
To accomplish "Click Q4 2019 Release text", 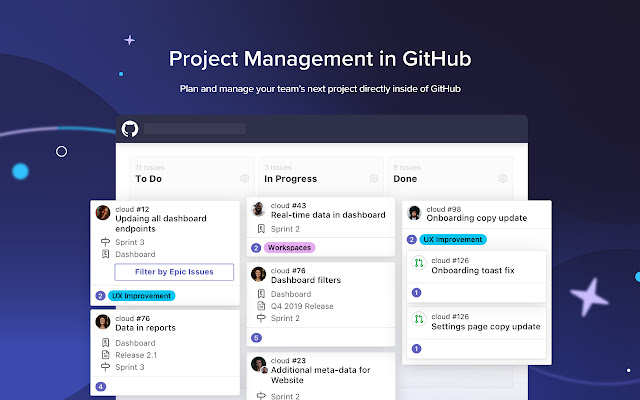I will 302,306.
